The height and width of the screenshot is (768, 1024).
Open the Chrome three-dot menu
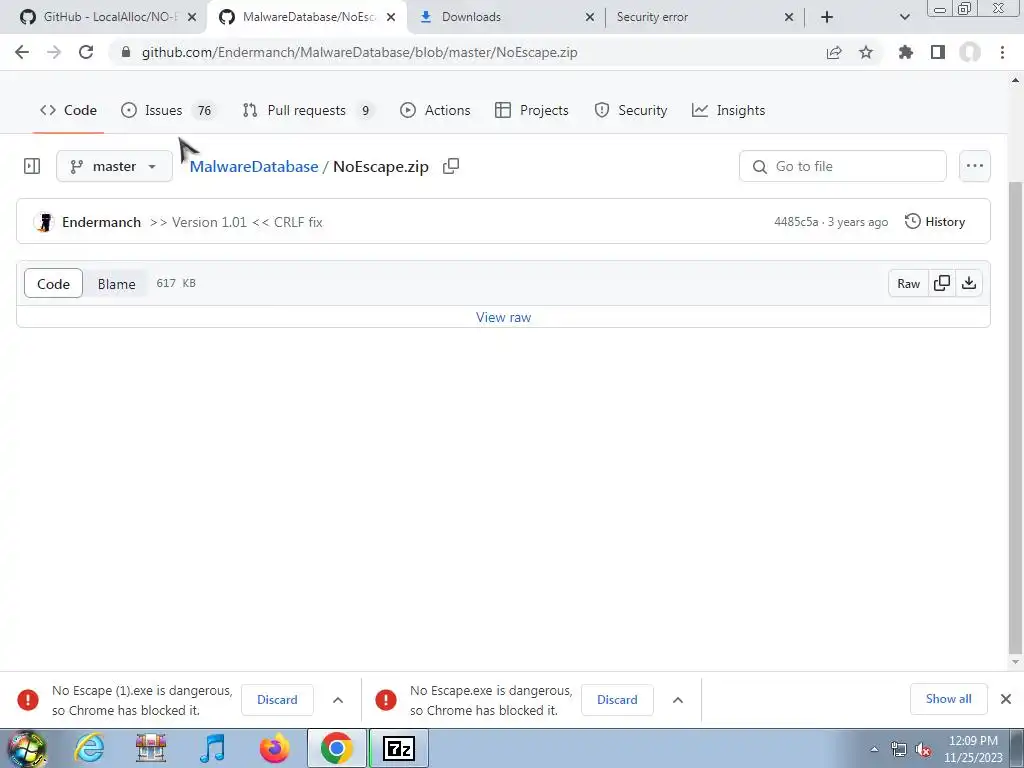1002,52
